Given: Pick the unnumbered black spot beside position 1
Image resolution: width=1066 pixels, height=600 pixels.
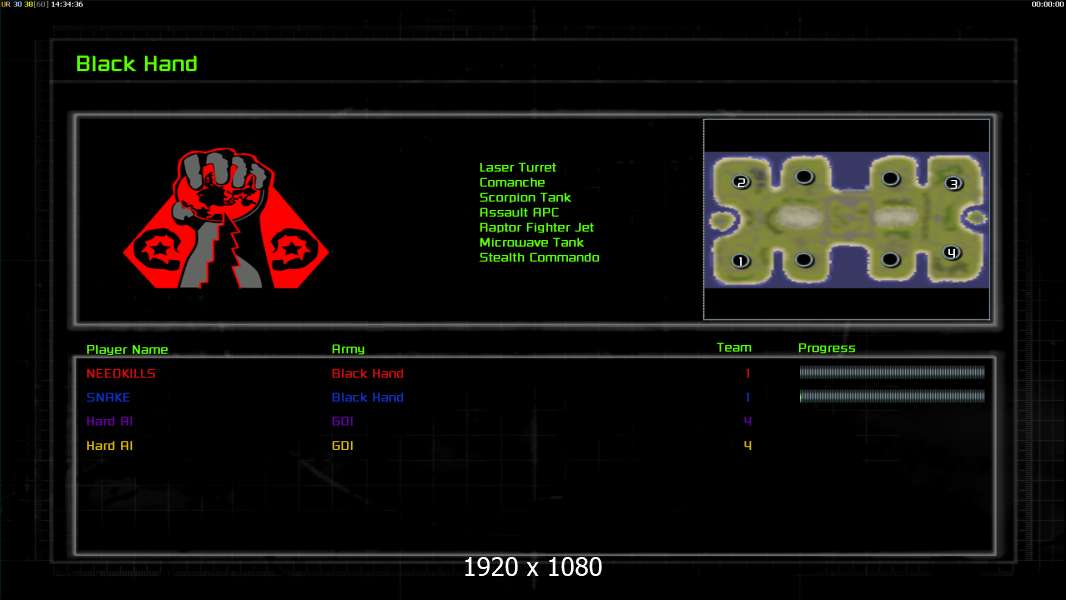Looking at the screenshot, I should (x=804, y=260).
